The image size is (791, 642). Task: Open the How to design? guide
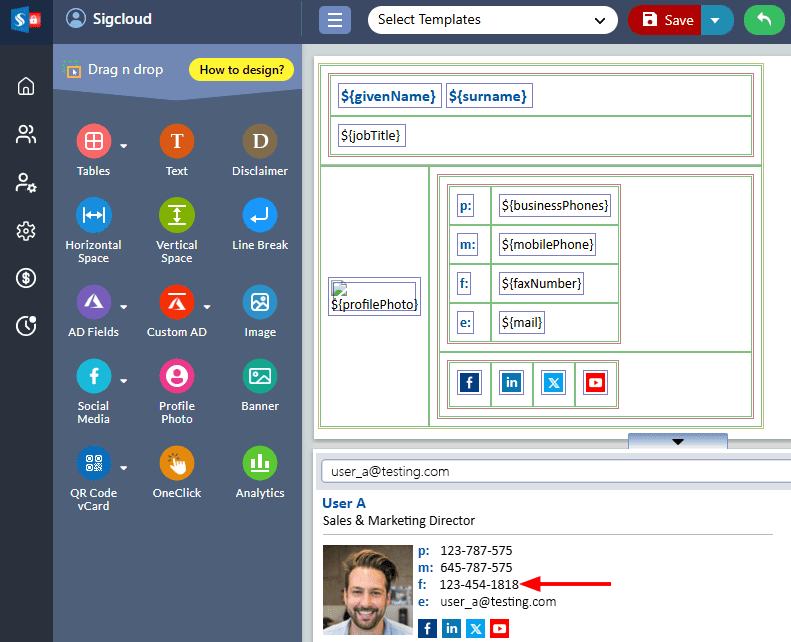coord(241,70)
